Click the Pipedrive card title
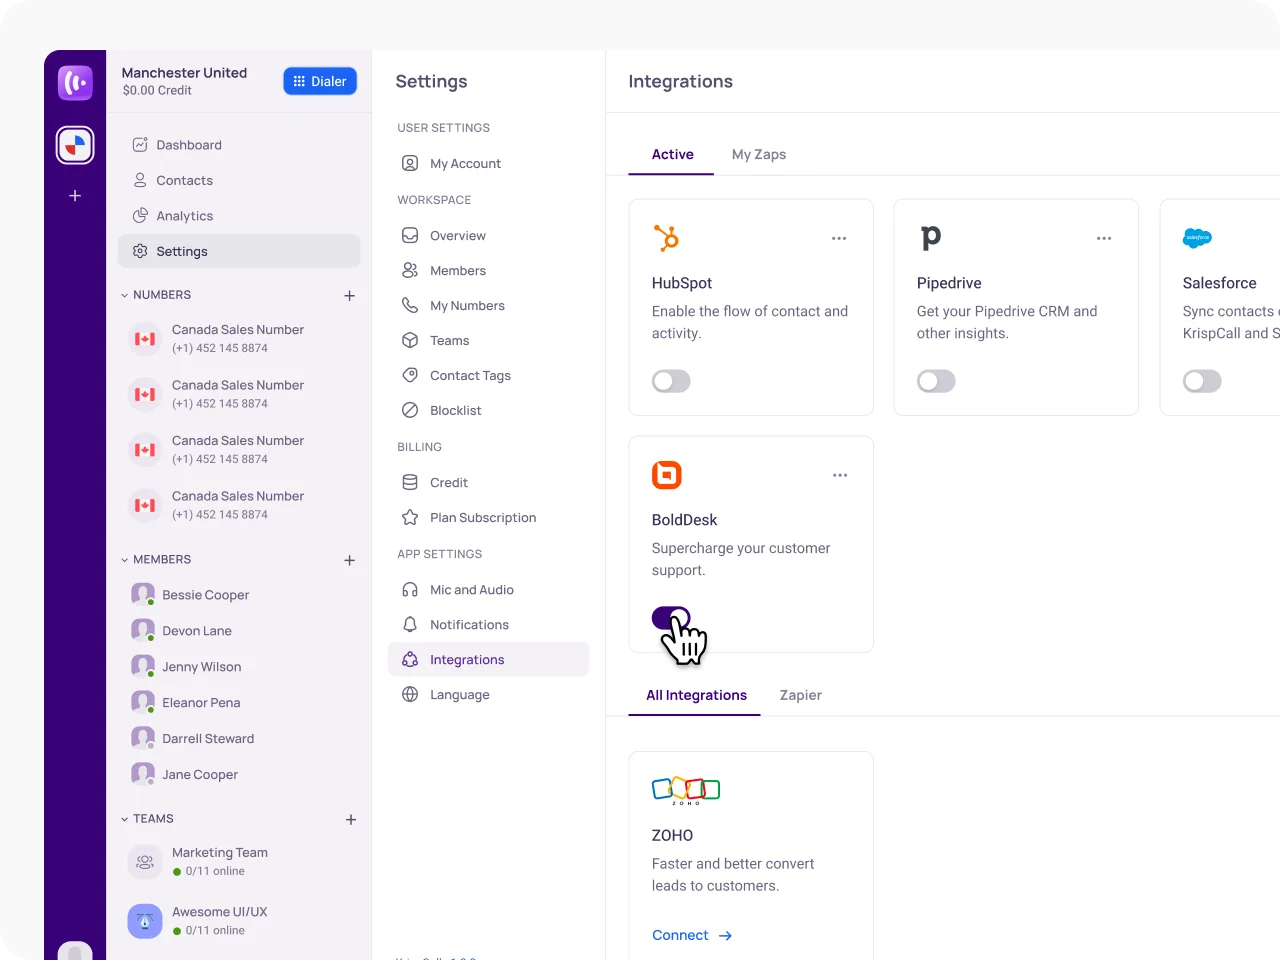 tap(949, 284)
